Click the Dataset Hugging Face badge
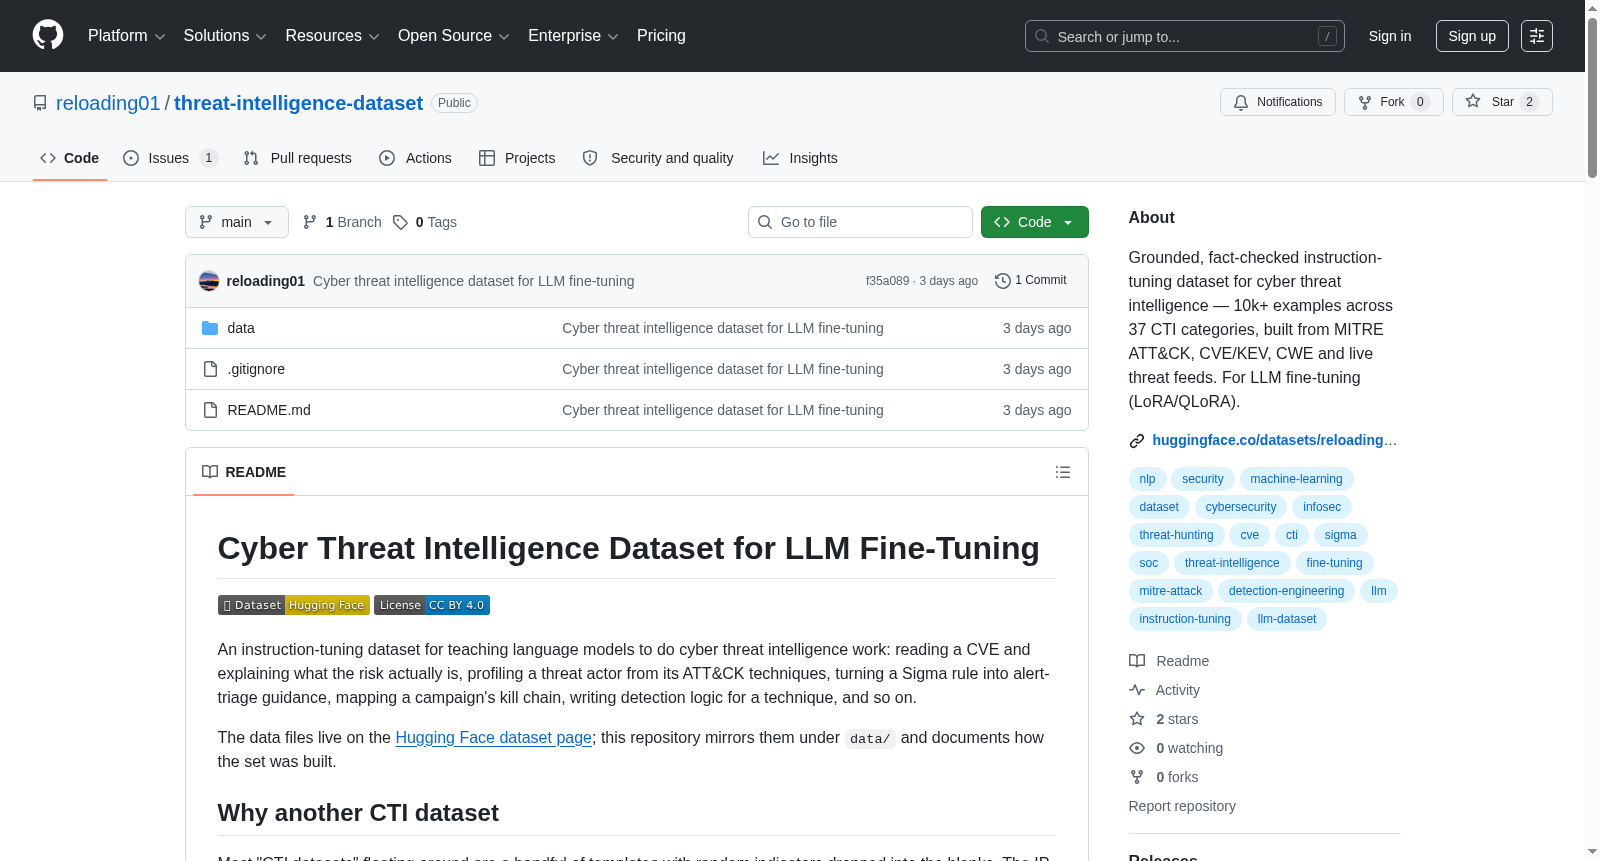This screenshot has width=1600, height=861. 294,605
